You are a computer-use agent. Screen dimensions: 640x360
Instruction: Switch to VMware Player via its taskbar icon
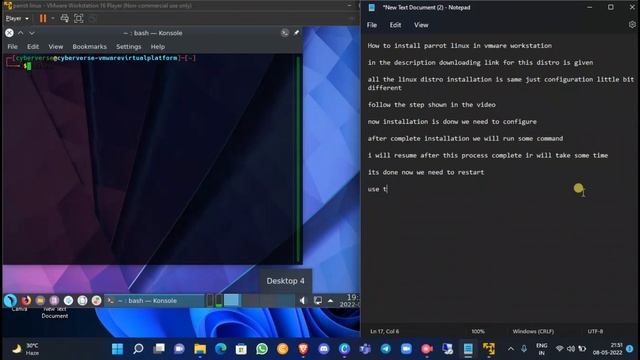coord(489,349)
